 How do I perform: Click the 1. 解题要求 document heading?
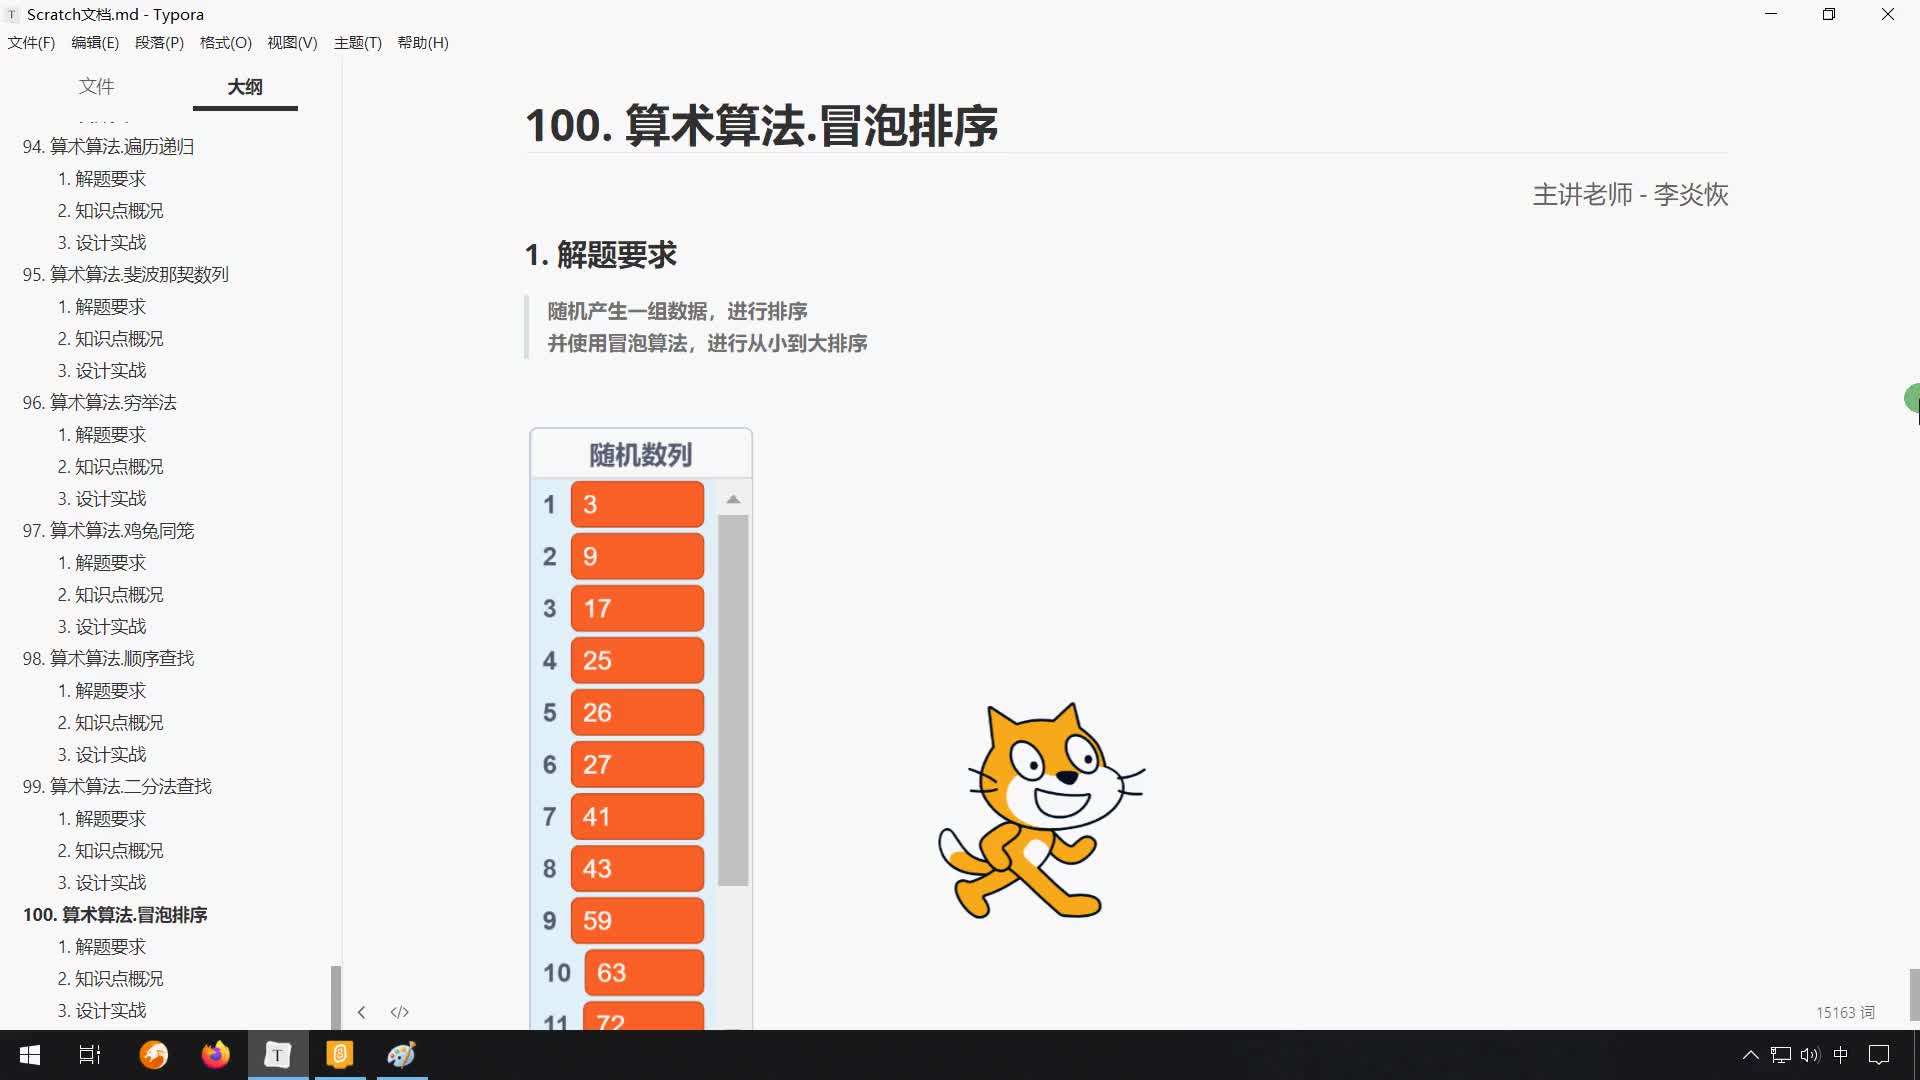pyautogui.click(x=601, y=255)
